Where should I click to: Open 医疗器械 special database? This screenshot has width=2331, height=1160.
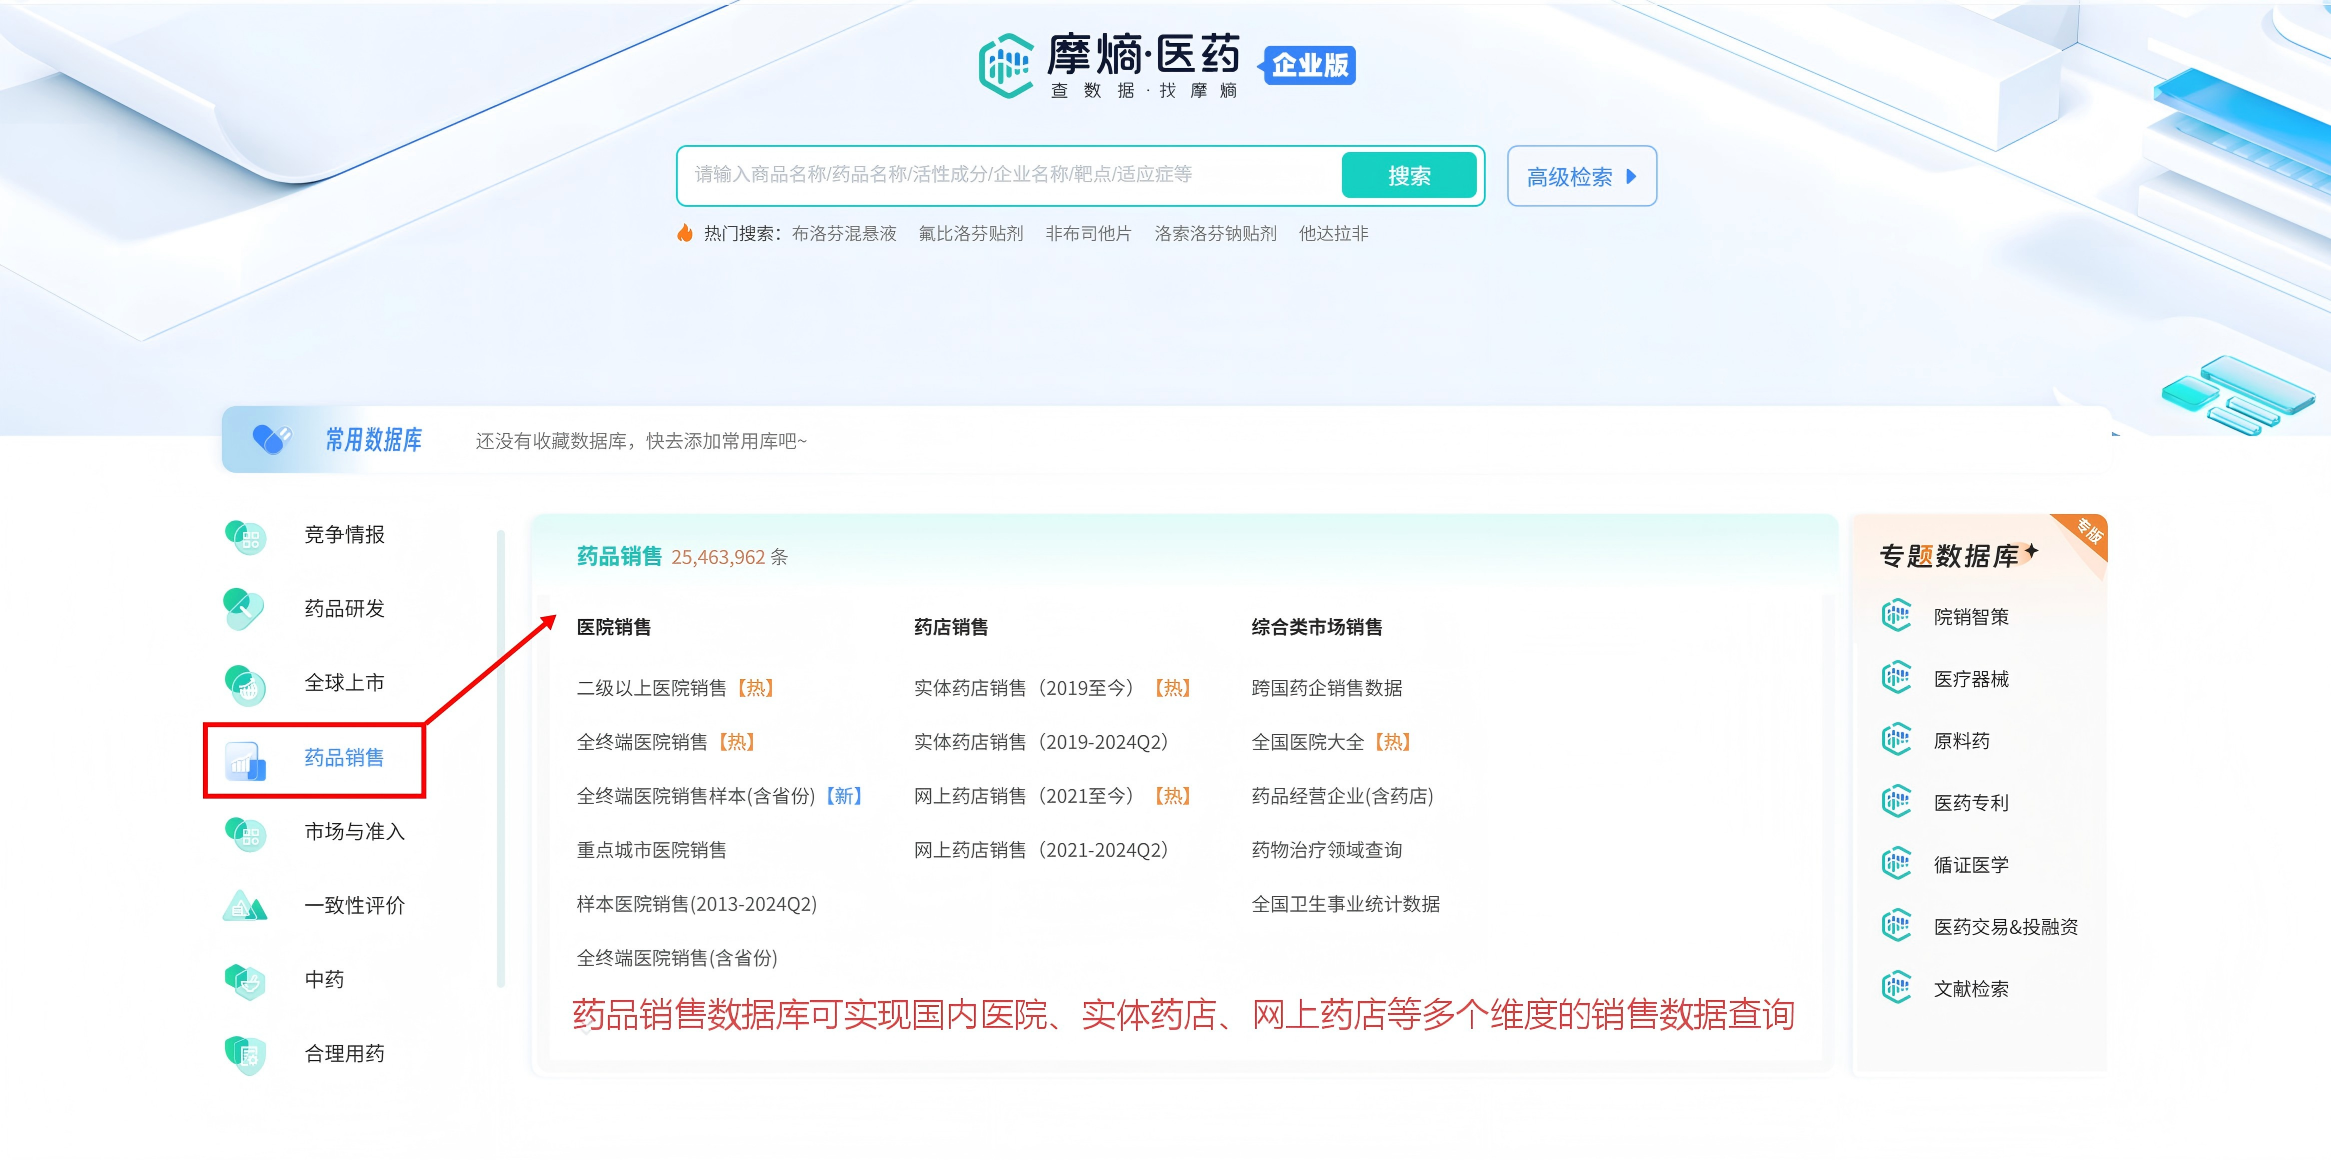1971,679
